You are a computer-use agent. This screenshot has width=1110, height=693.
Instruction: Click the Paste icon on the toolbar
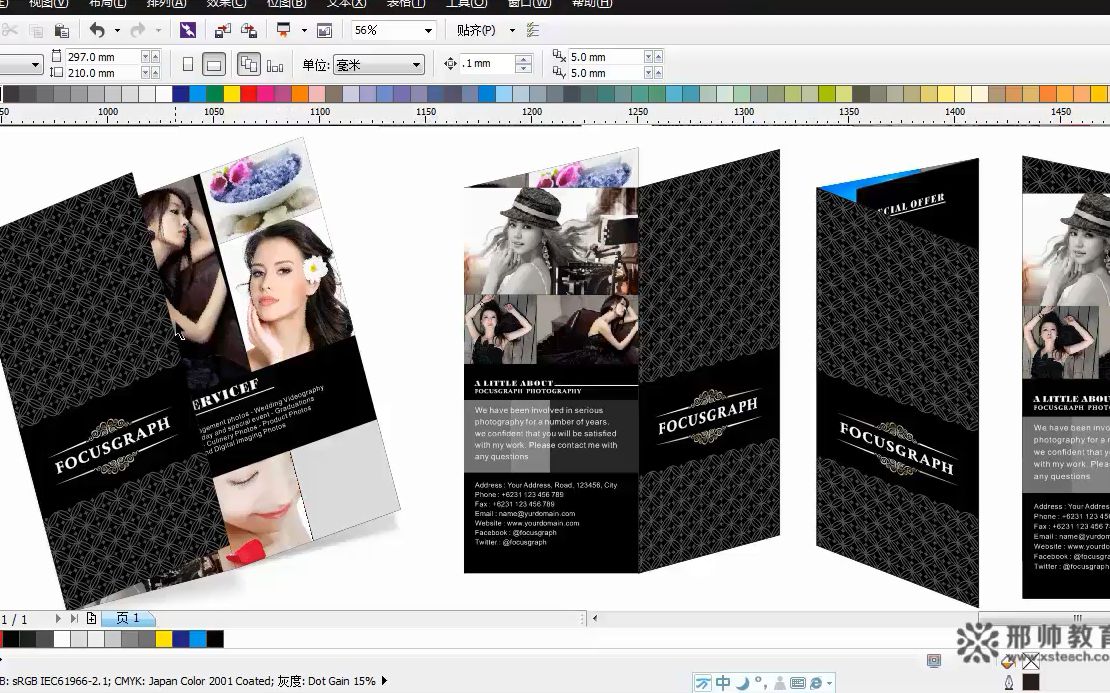62,30
